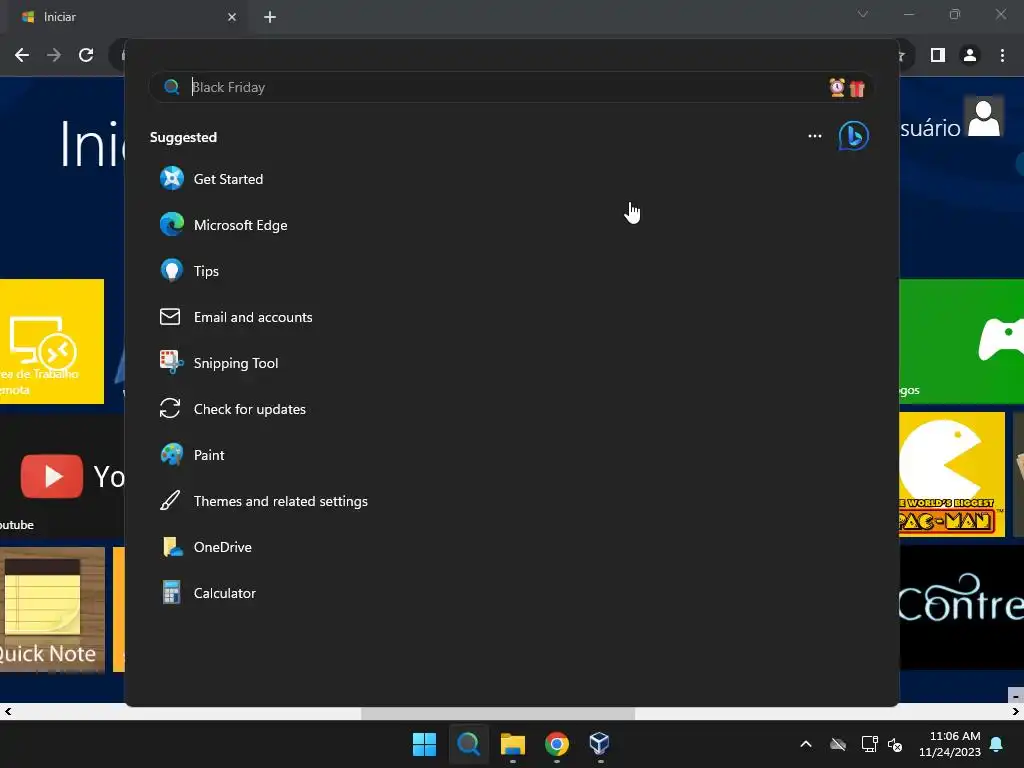This screenshot has width=1024, height=768.
Task: Click the OneDrive cloud tray icon
Action: tap(838, 744)
